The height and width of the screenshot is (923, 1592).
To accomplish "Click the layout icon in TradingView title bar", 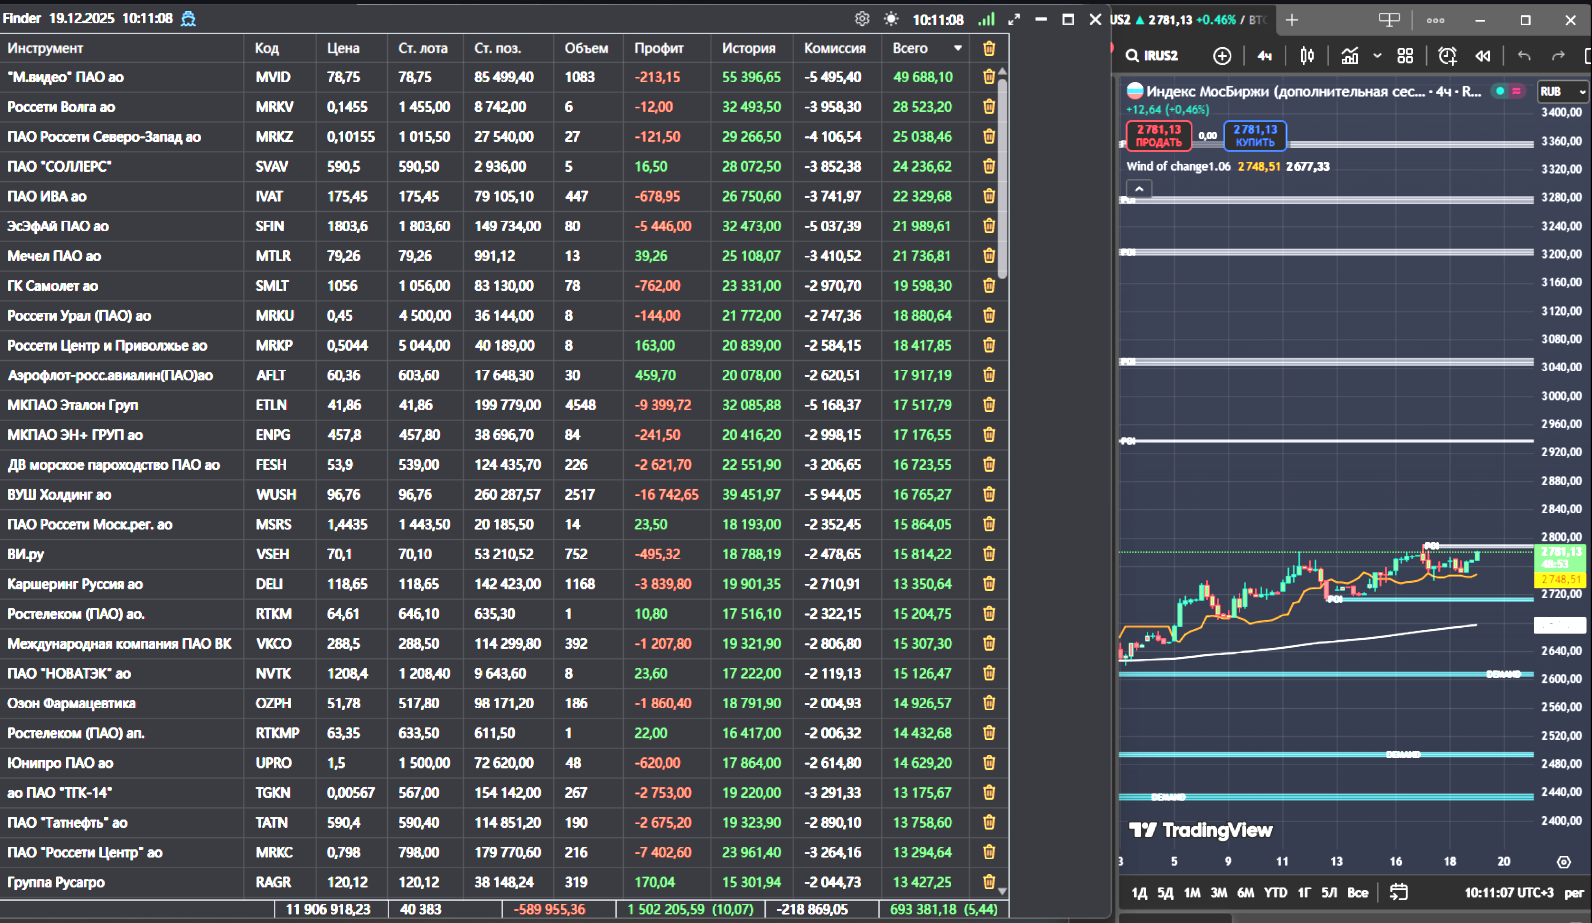I will [x=1389, y=20].
